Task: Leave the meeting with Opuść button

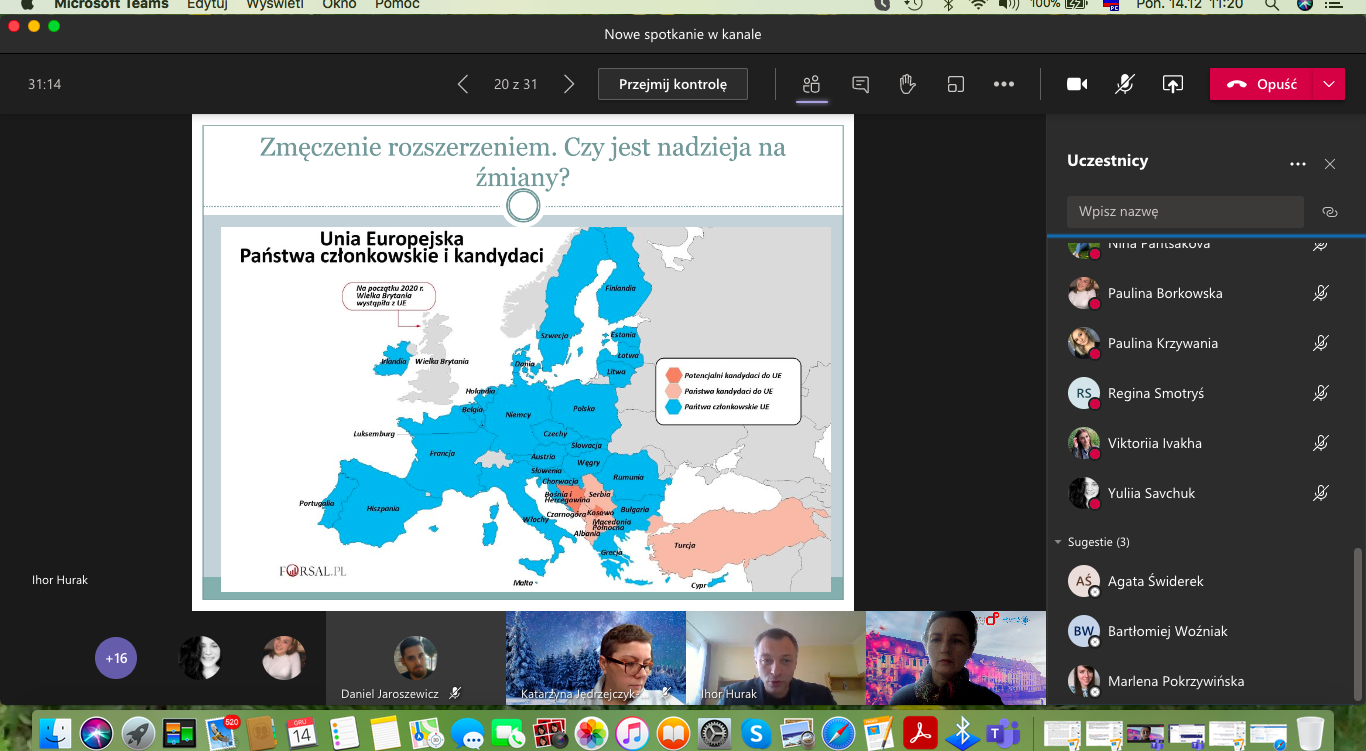Action: point(1264,85)
